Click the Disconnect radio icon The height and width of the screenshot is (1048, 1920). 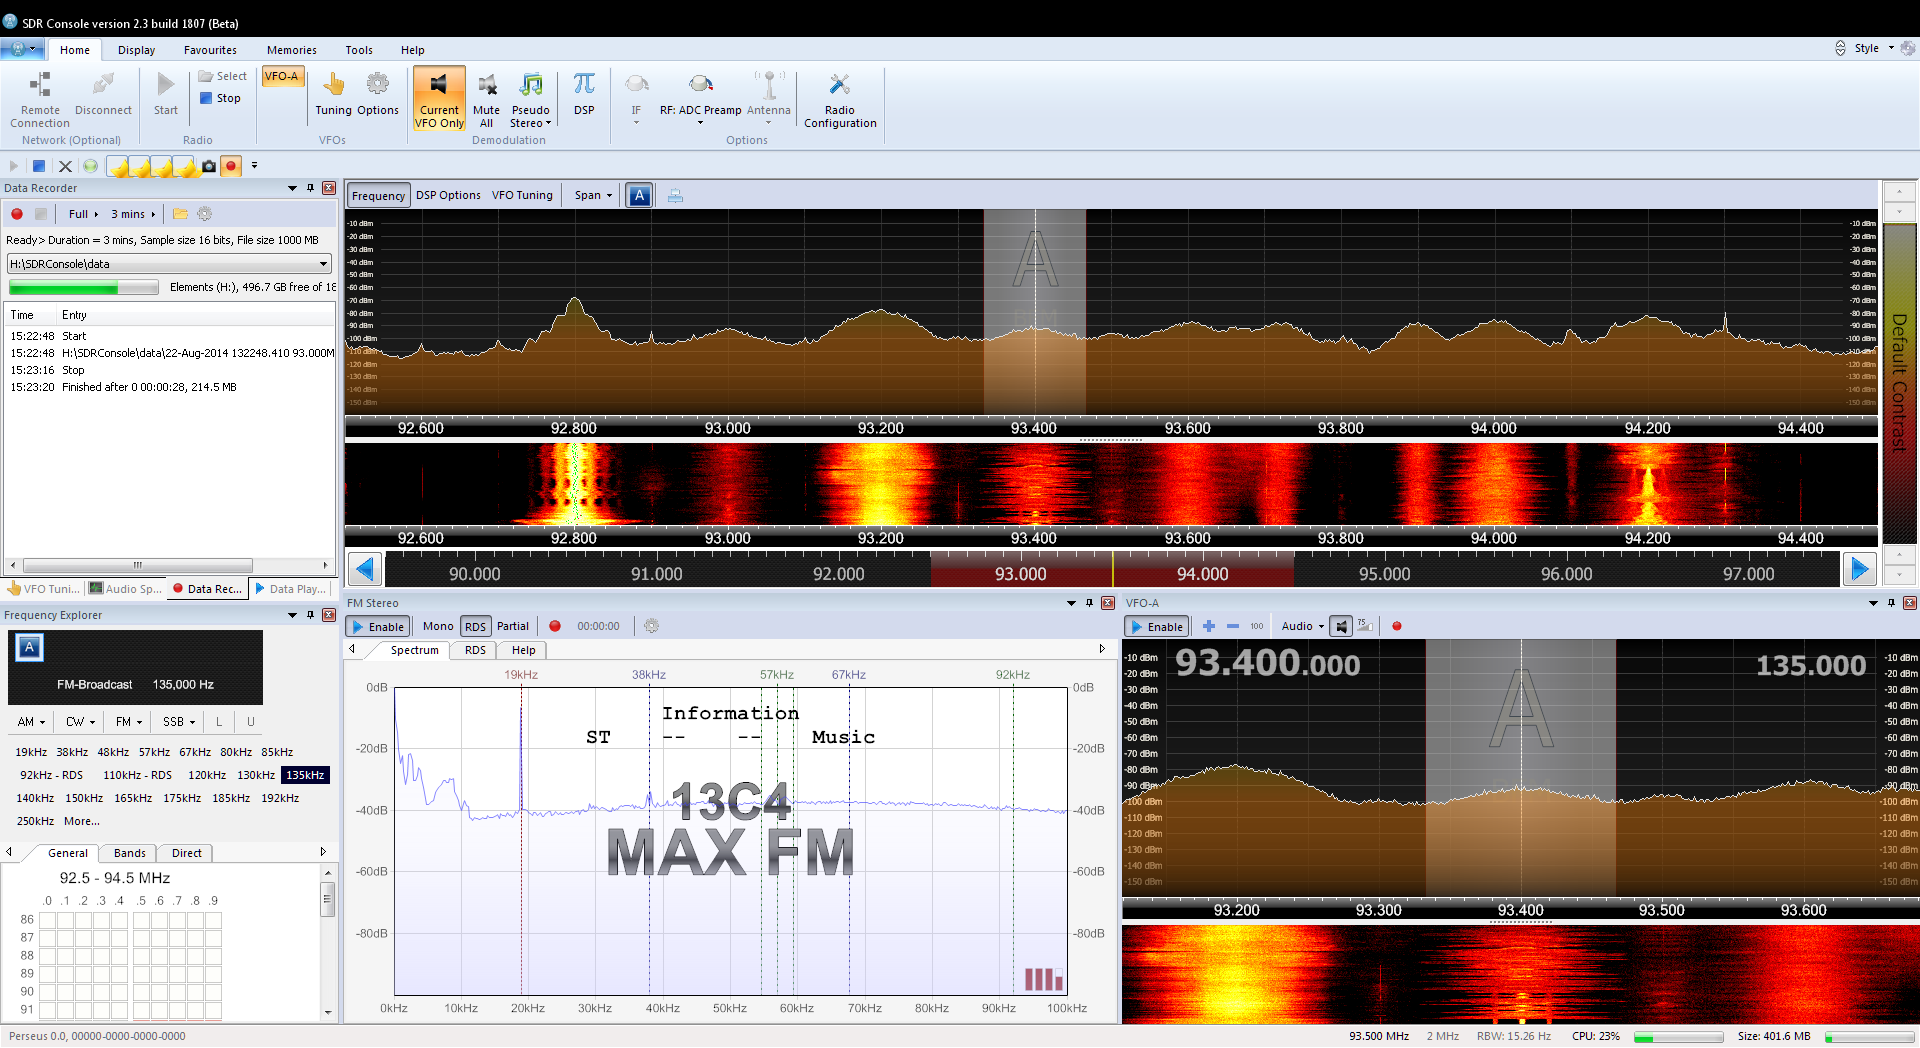point(103,94)
